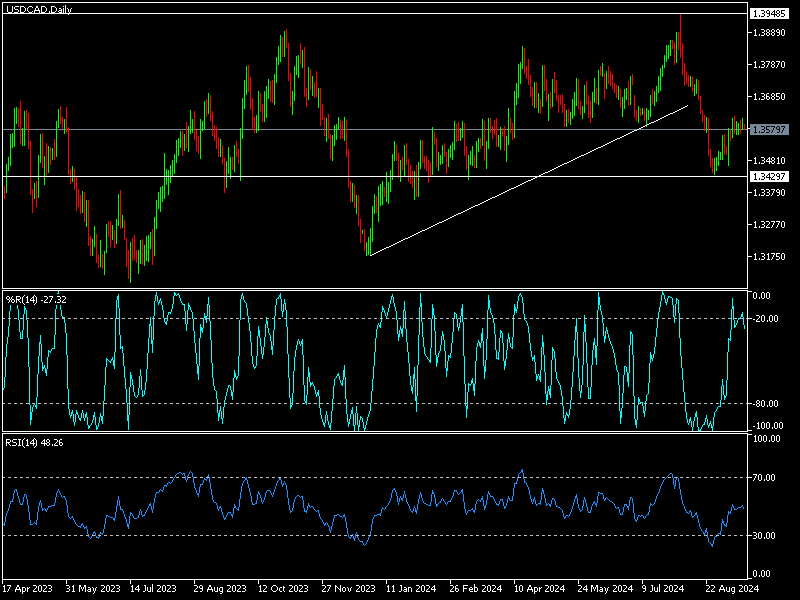Viewport: 800px width, 600px height.
Task: Click the 70.00 level on RSI scale
Action: click(765, 478)
